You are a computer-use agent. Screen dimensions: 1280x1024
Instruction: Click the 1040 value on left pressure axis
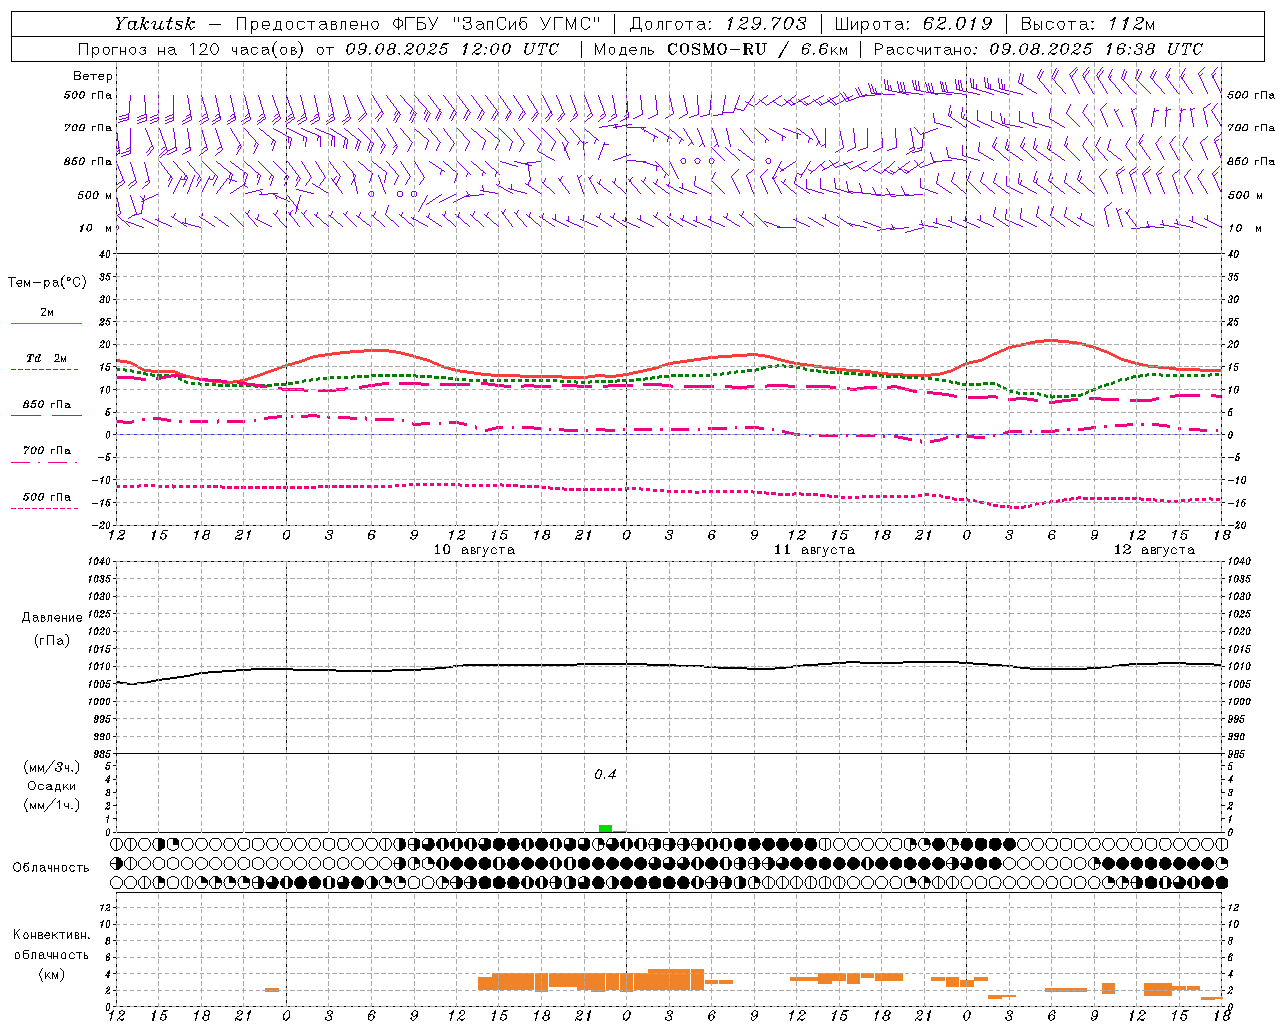click(98, 562)
